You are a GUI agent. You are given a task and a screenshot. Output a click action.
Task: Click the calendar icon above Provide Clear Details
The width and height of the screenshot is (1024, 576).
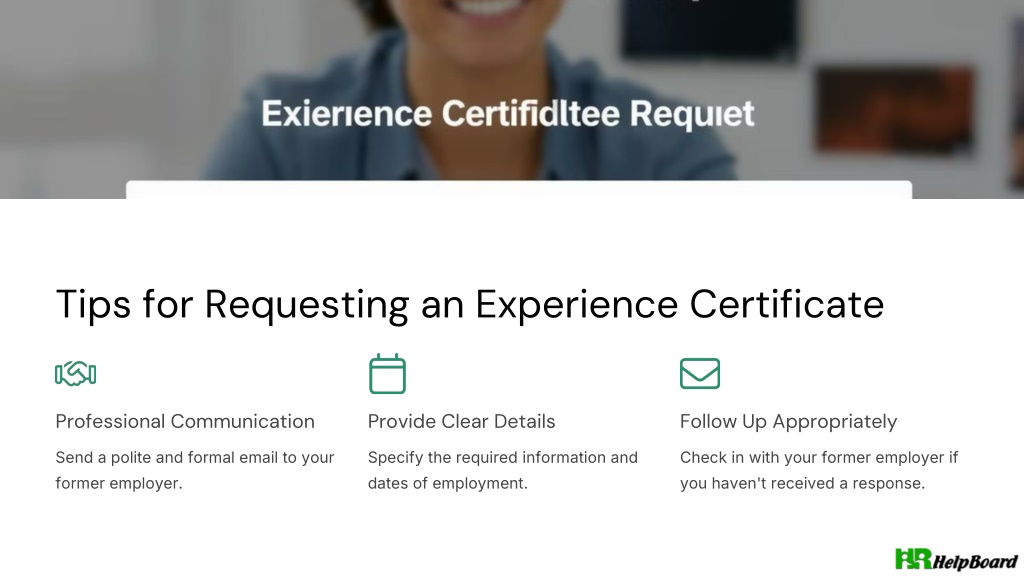click(x=387, y=374)
